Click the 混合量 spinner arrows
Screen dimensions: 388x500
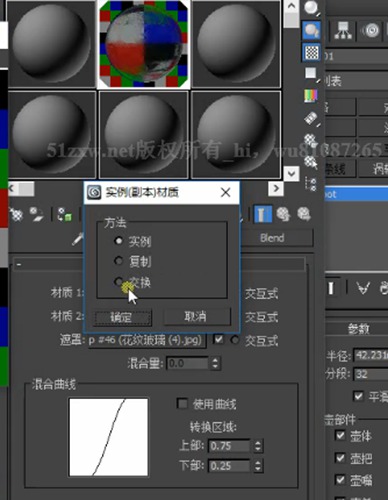(215, 363)
